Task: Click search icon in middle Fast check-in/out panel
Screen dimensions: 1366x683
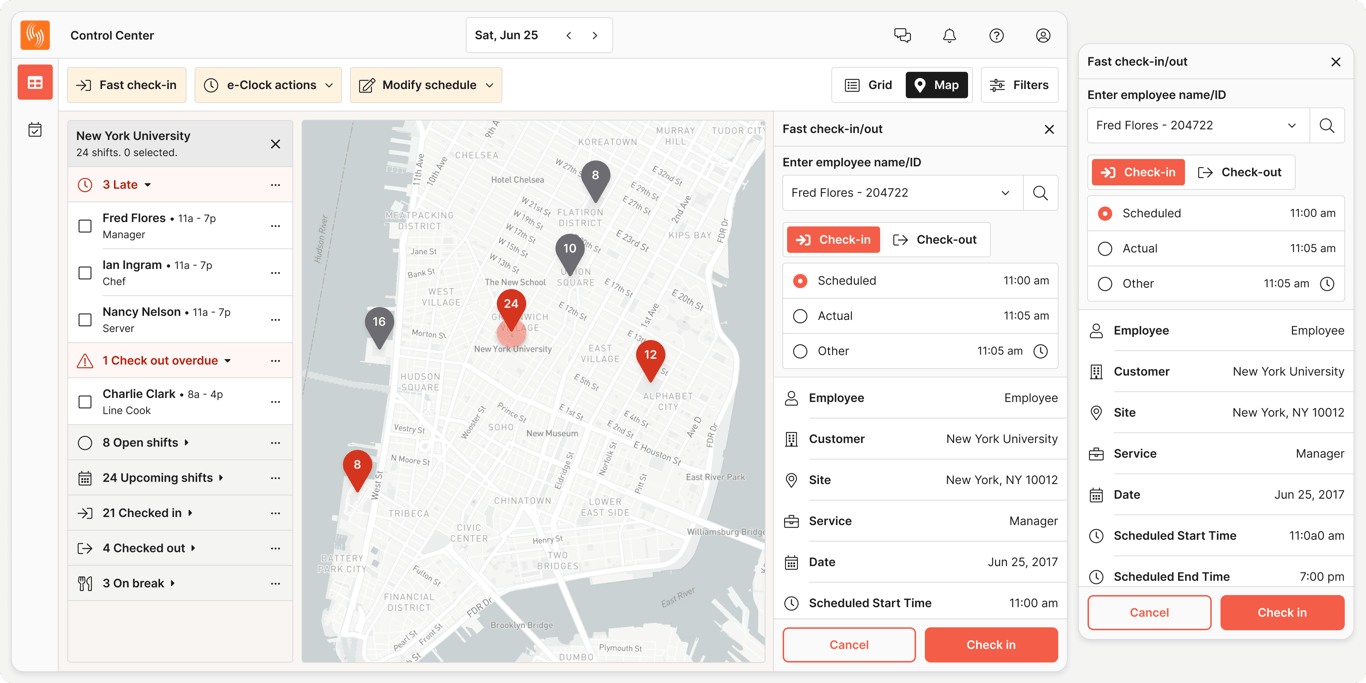Action: point(1040,193)
